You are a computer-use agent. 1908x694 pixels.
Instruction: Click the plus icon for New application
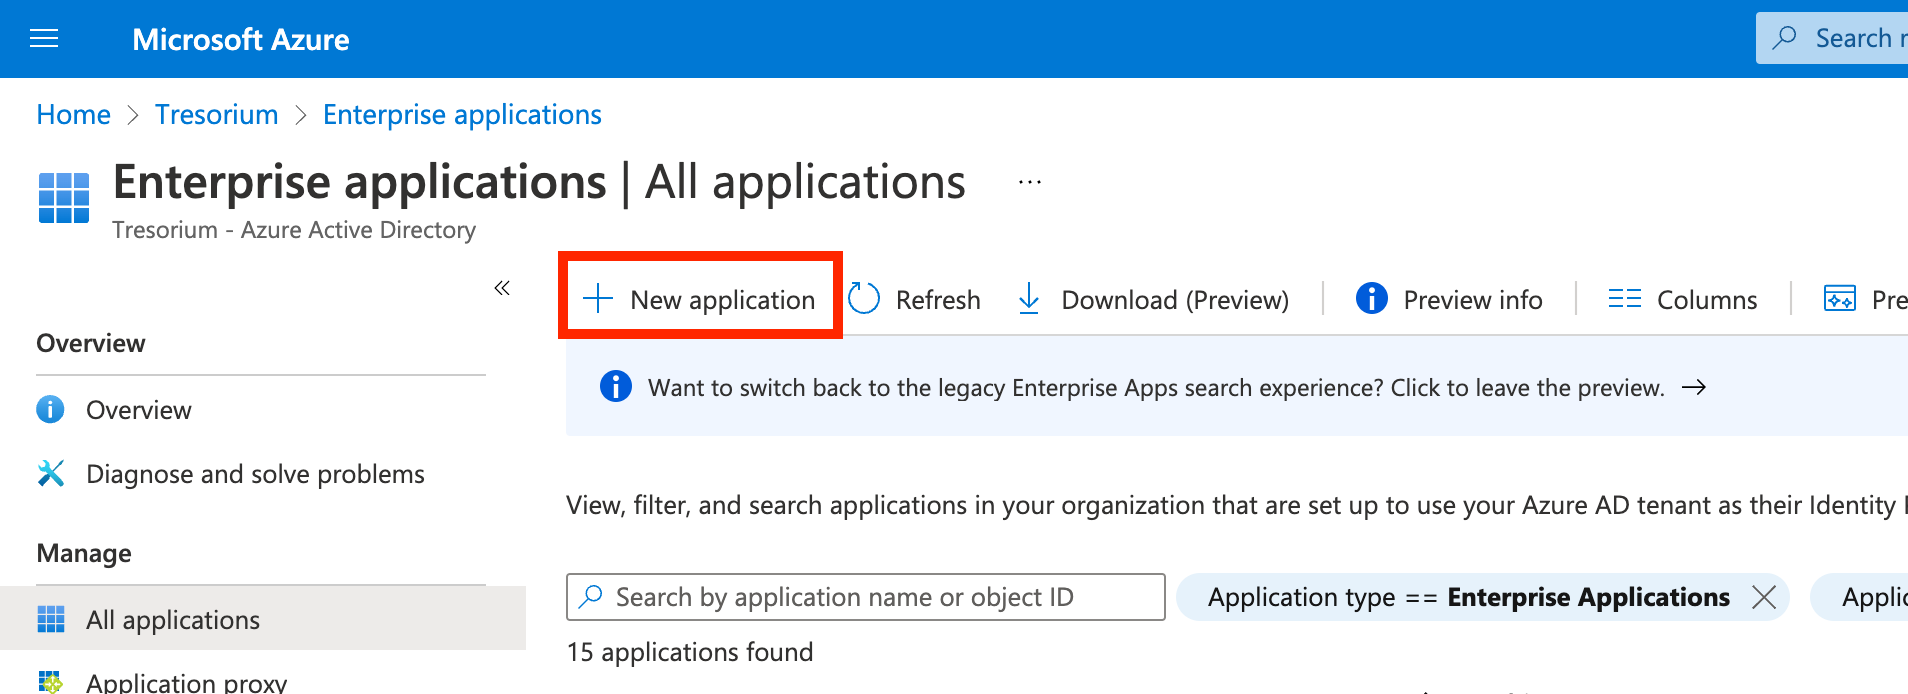click(598, 299)
